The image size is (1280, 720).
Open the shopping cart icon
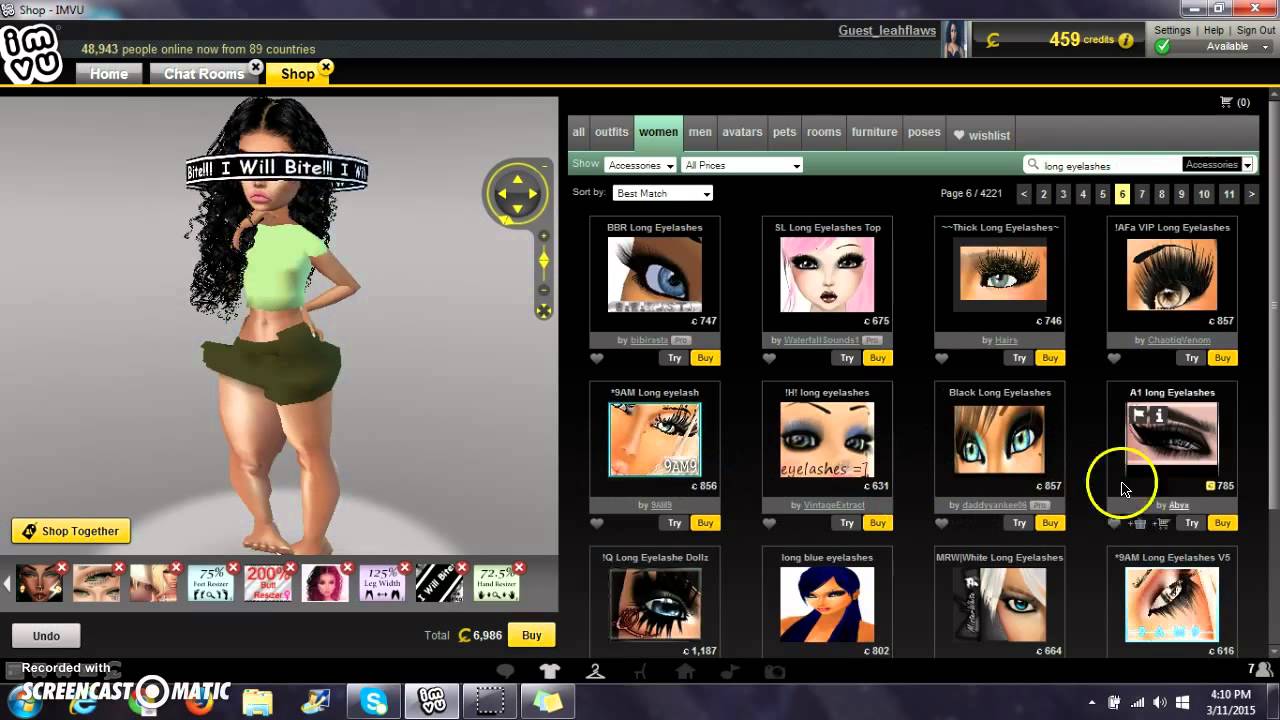pos(1226,102)
